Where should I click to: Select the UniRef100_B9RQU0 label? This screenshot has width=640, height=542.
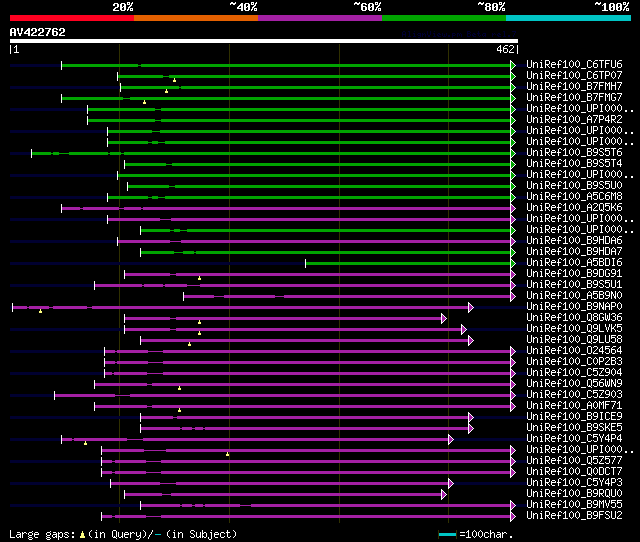[x=574, y=494]
